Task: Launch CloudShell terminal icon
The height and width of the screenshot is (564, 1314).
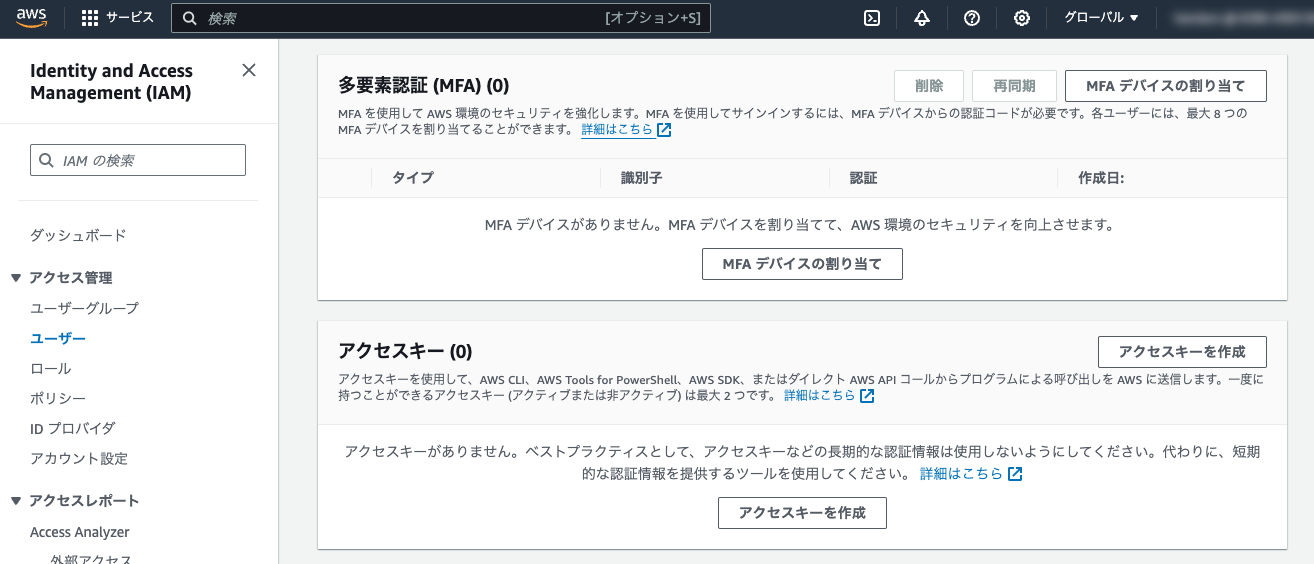Action: click(872, 18)
